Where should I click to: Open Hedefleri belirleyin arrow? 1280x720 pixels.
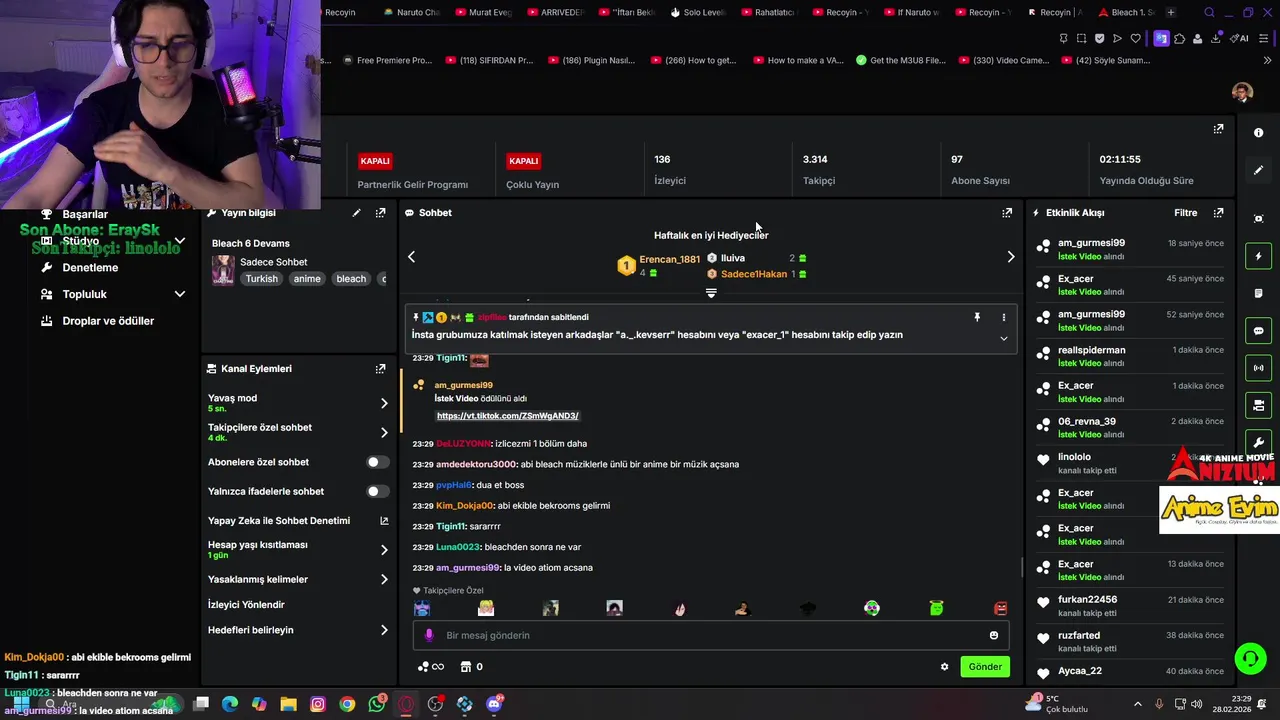(x=384, y=630)
